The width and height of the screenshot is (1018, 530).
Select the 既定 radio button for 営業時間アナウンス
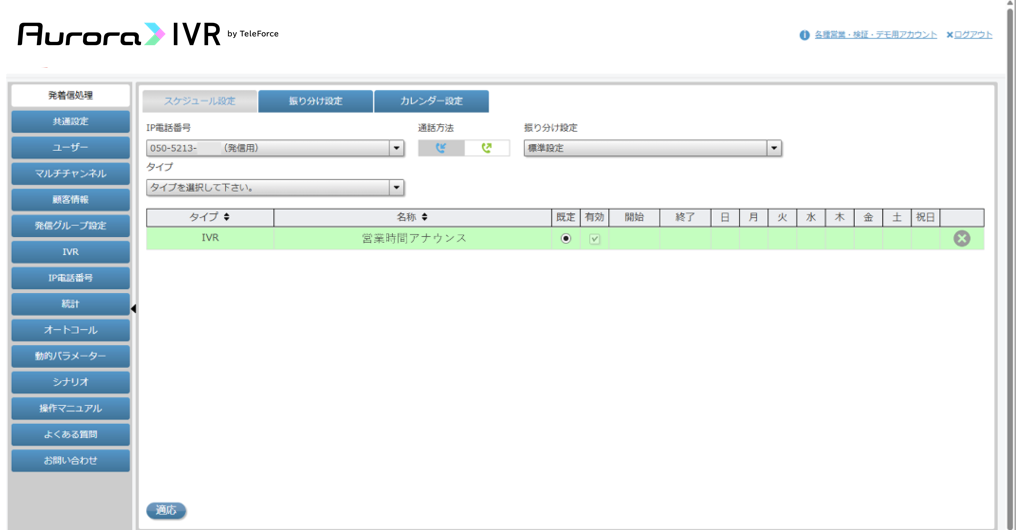pos(565,238)
